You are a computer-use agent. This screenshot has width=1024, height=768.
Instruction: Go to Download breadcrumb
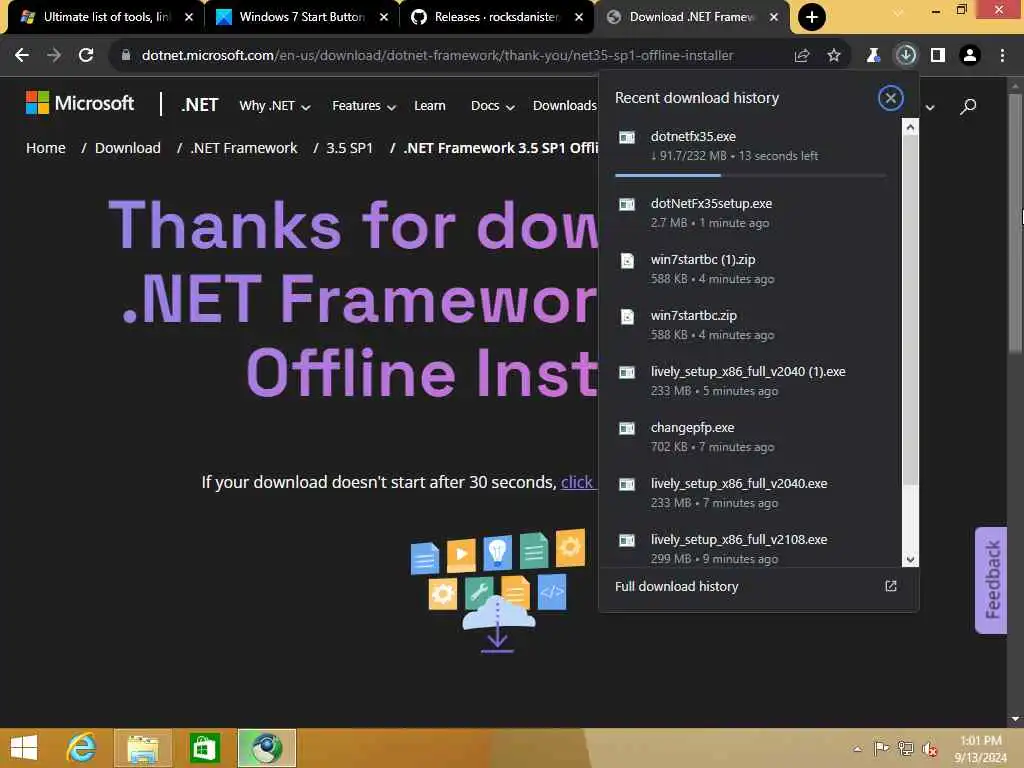coord(128,148)
